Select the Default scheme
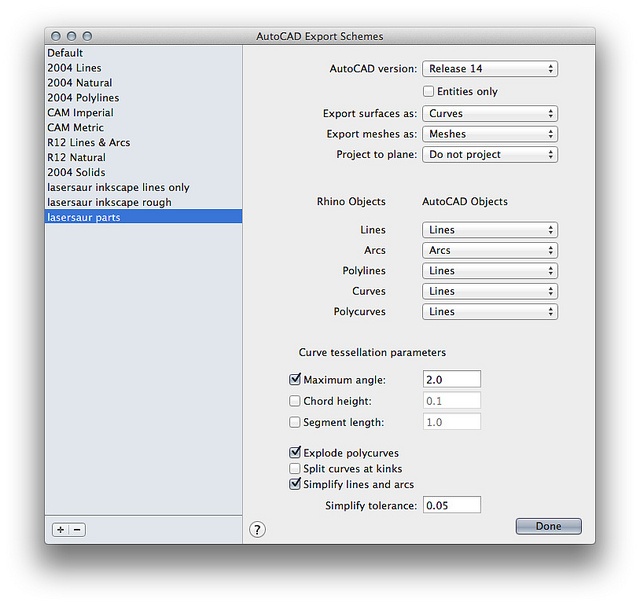640x606 pixels. [143, 53]
